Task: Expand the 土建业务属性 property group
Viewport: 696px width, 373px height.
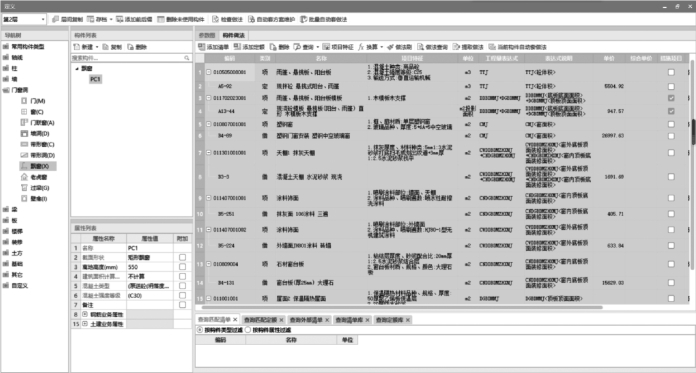Action: point(85,325)
